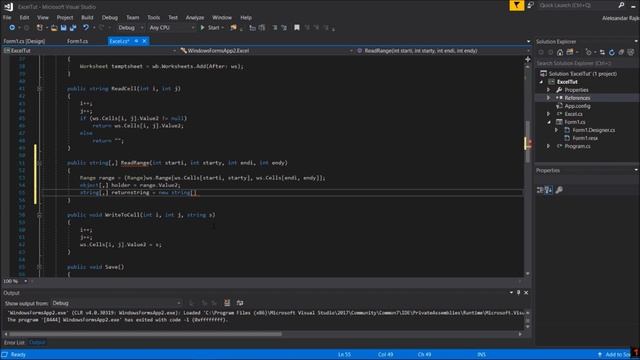Open the Debug solution configuration dropdown
Screen dimensions: 640x360
[x=130, y=28]
